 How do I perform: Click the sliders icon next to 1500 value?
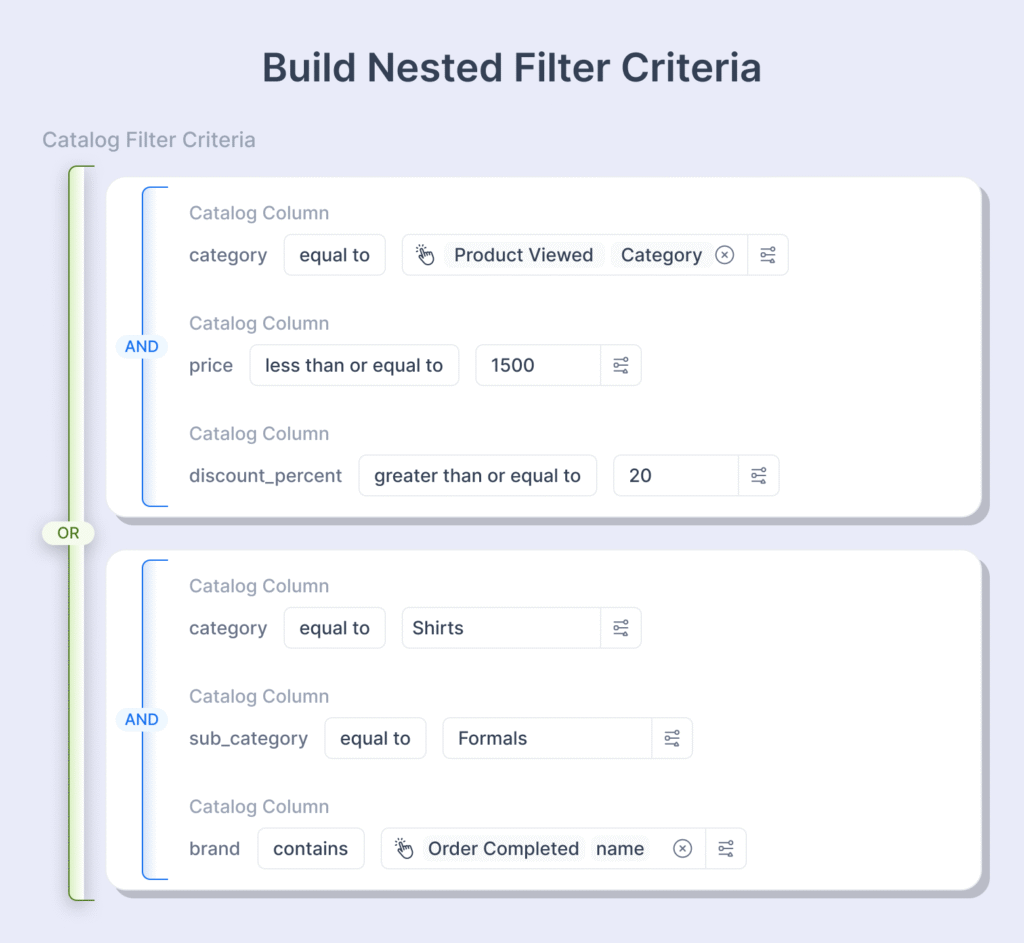point(620,365)
